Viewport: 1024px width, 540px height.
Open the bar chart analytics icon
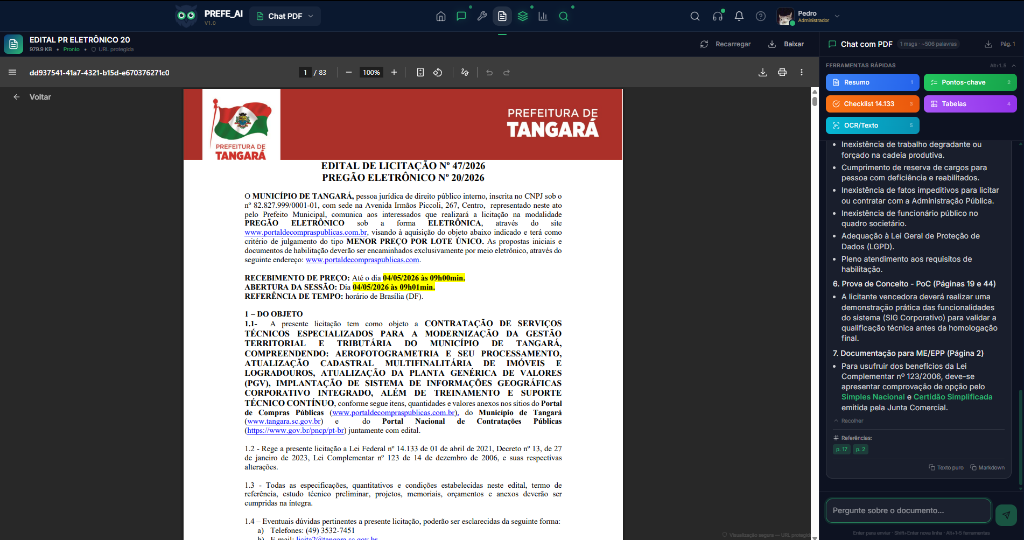coord(543,16)
